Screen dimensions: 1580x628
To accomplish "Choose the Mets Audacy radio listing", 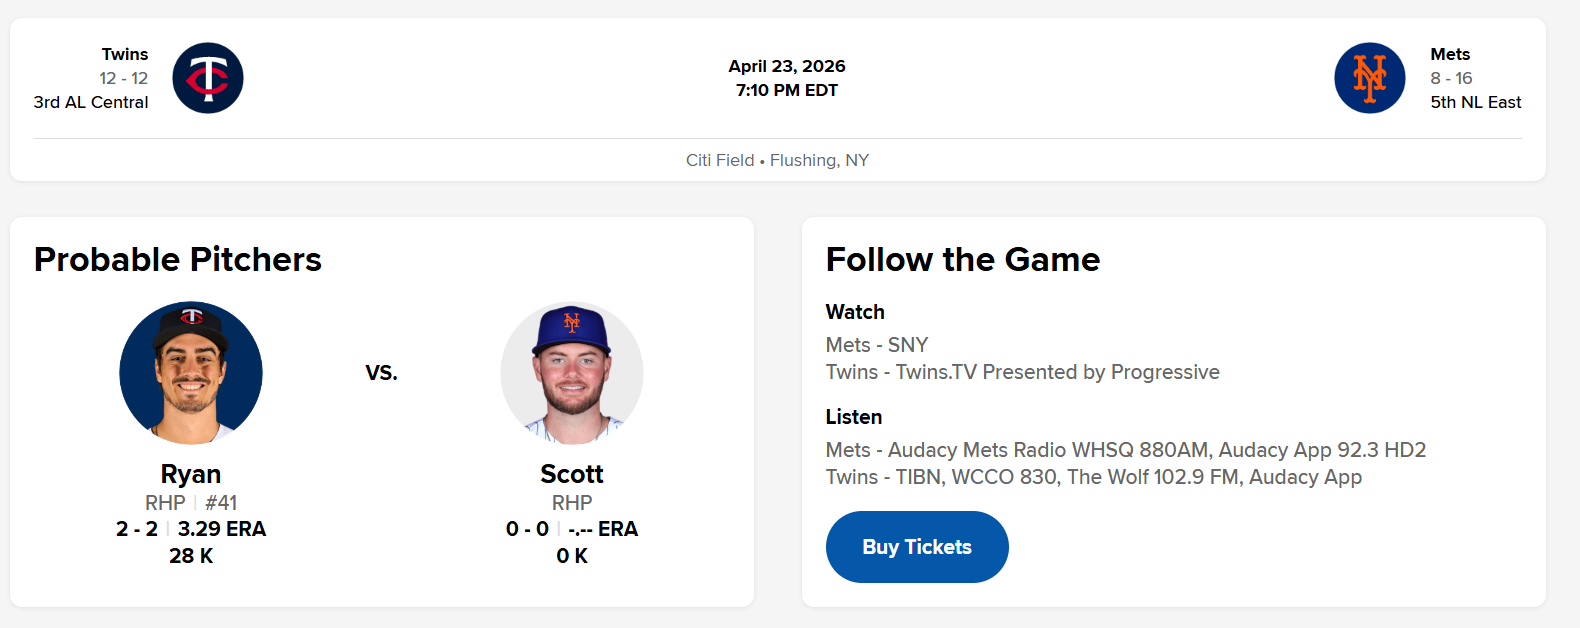I will click(x=1125, y=450).
